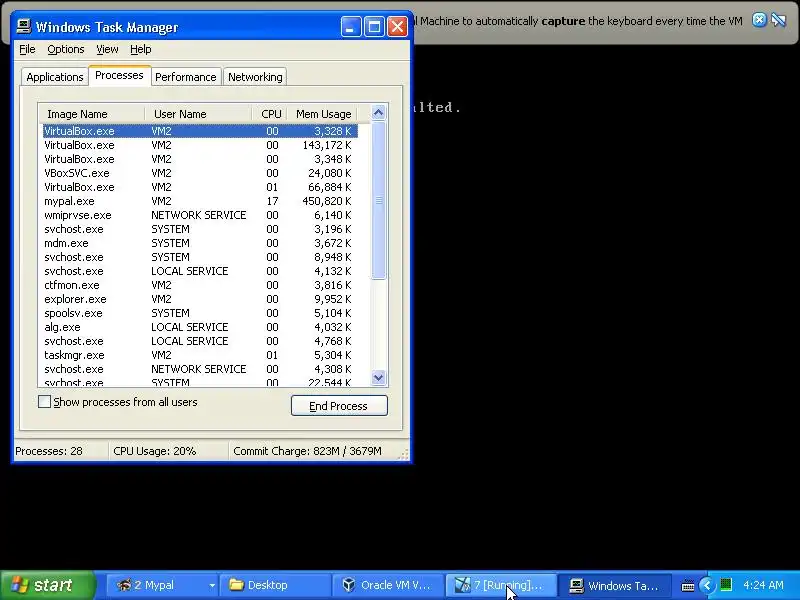Screen dimensions: 800x600
Task: Select svchost.exe row using 8,948 K
Action: click(x=201, y=257)
